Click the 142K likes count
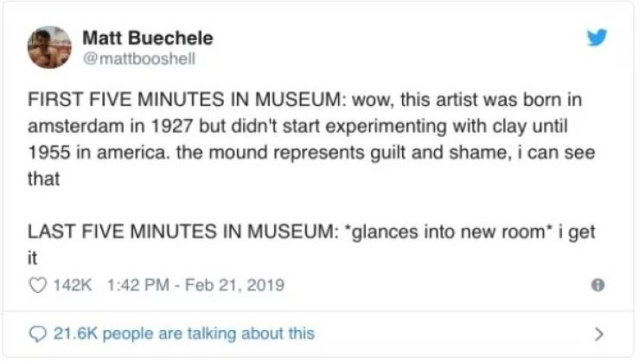The height and width of the screenshot is (362, 640). tap(73, 285)
